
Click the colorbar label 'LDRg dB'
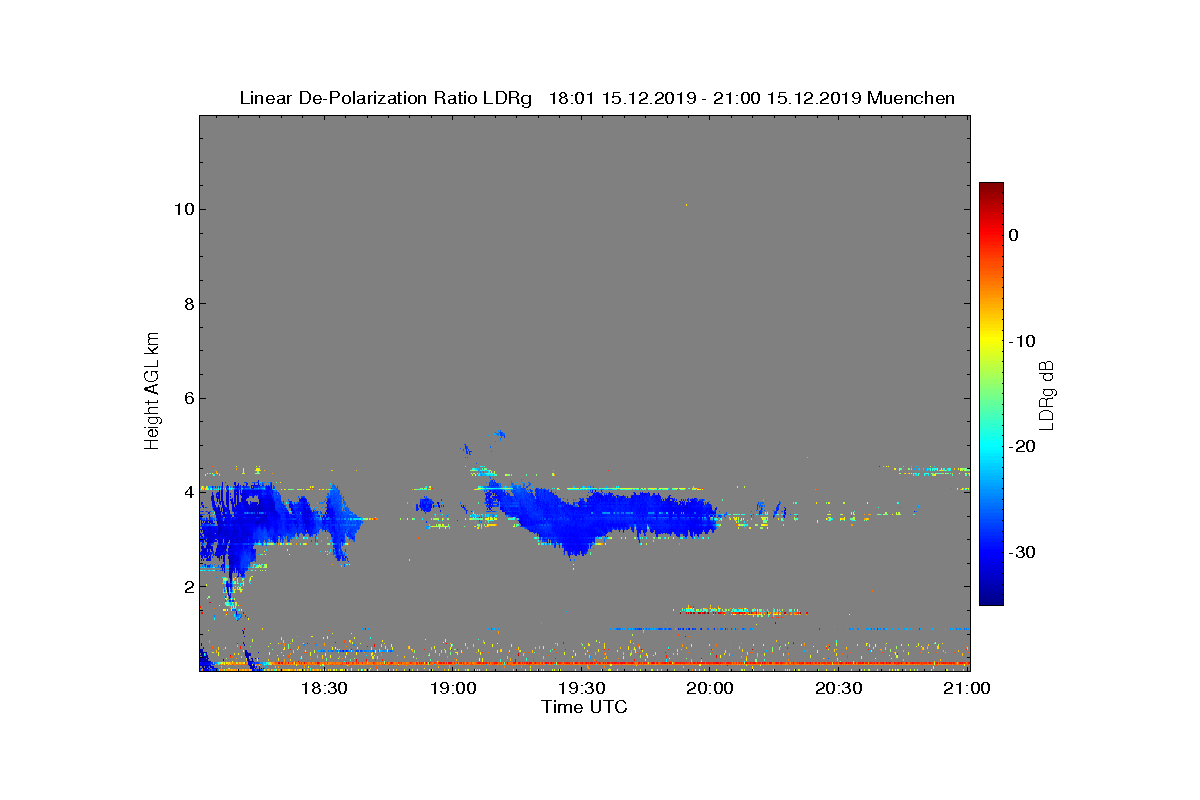pos(1047,394)
